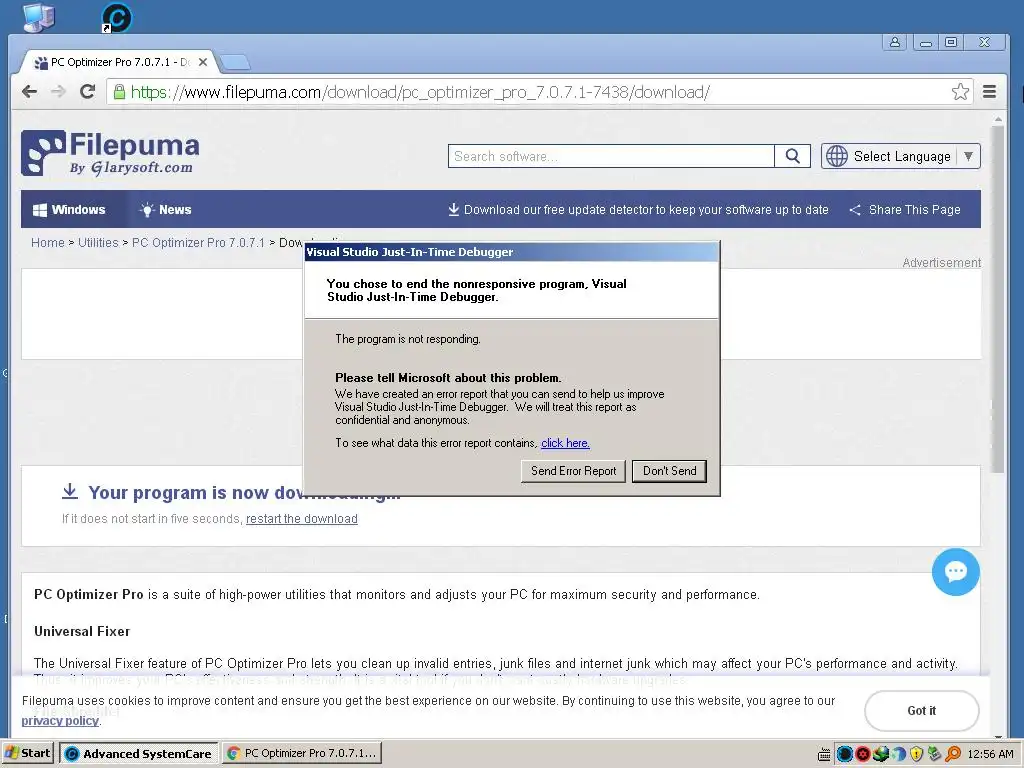This screenshot has height=768, width=1024.
Task: Go to Home breadcrumb
Action: point(48,243)
